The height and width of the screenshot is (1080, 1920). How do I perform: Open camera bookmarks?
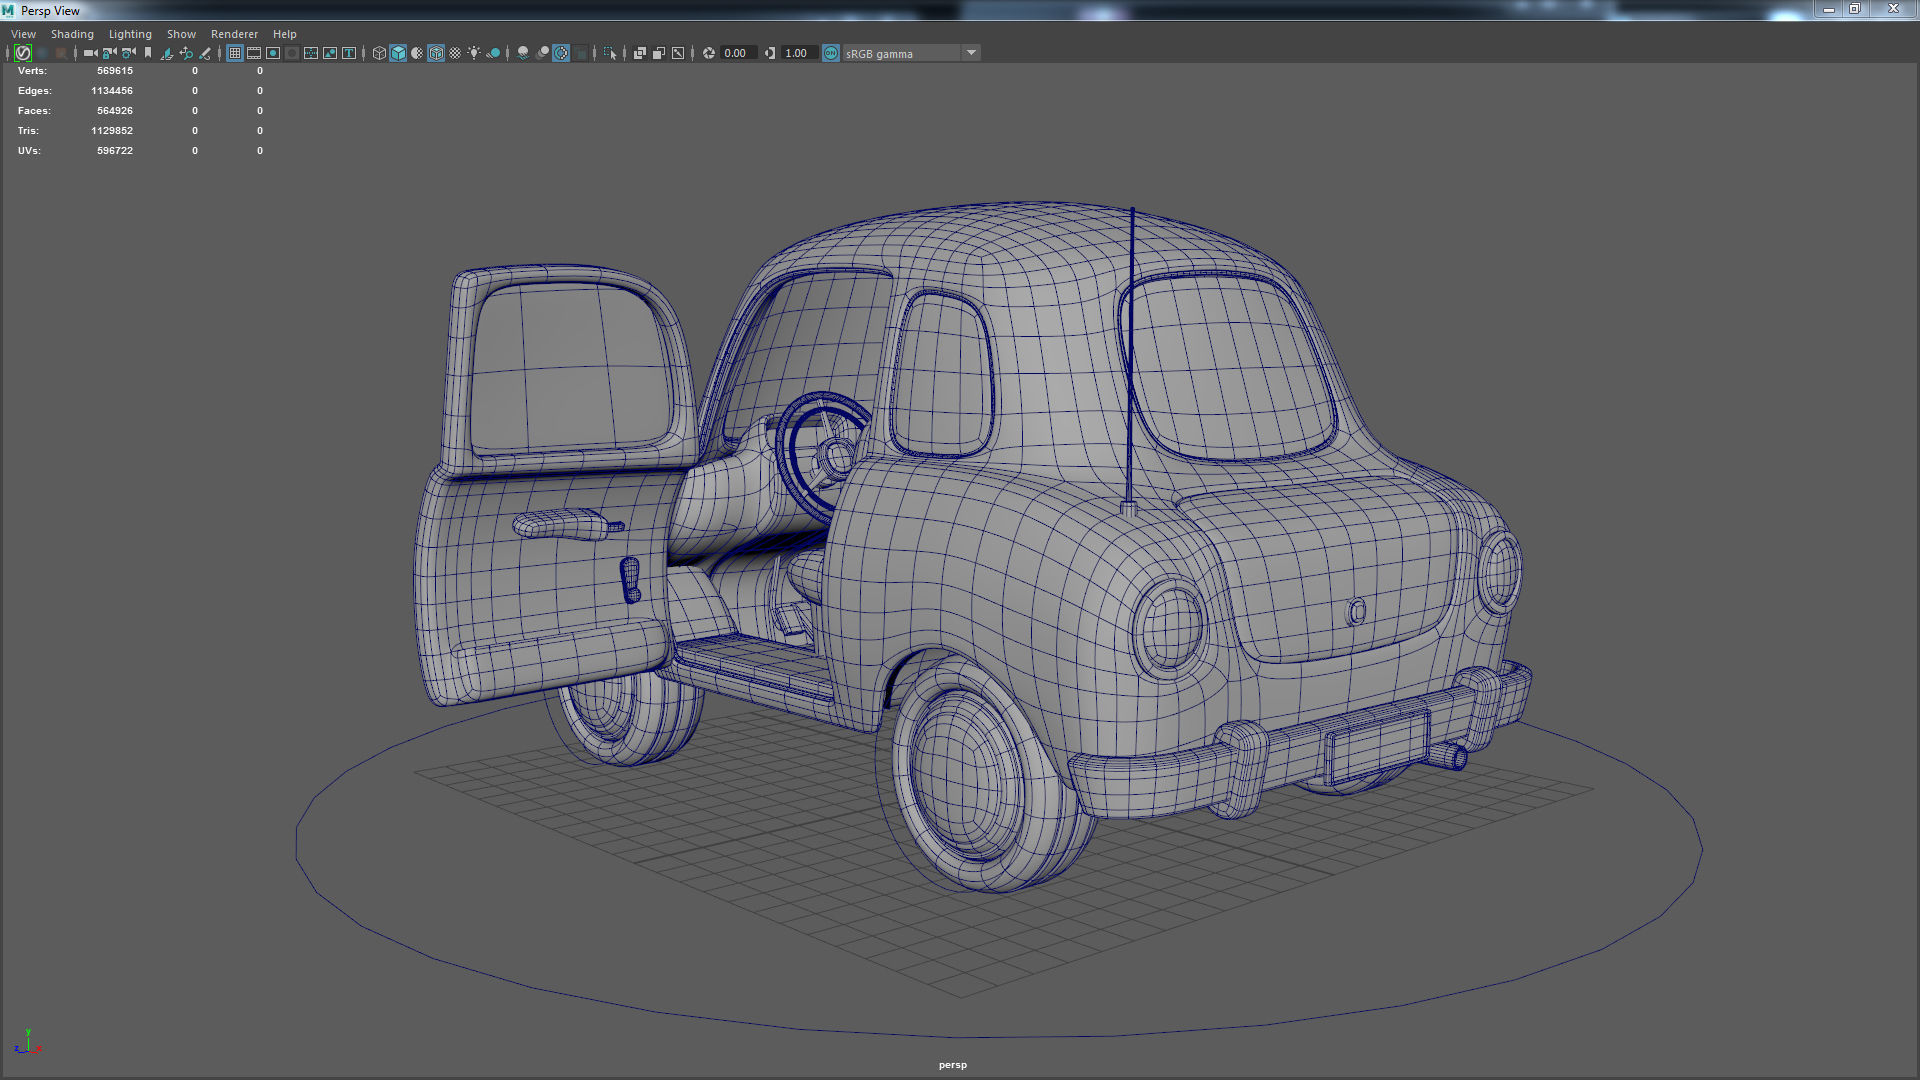(147, 53)
